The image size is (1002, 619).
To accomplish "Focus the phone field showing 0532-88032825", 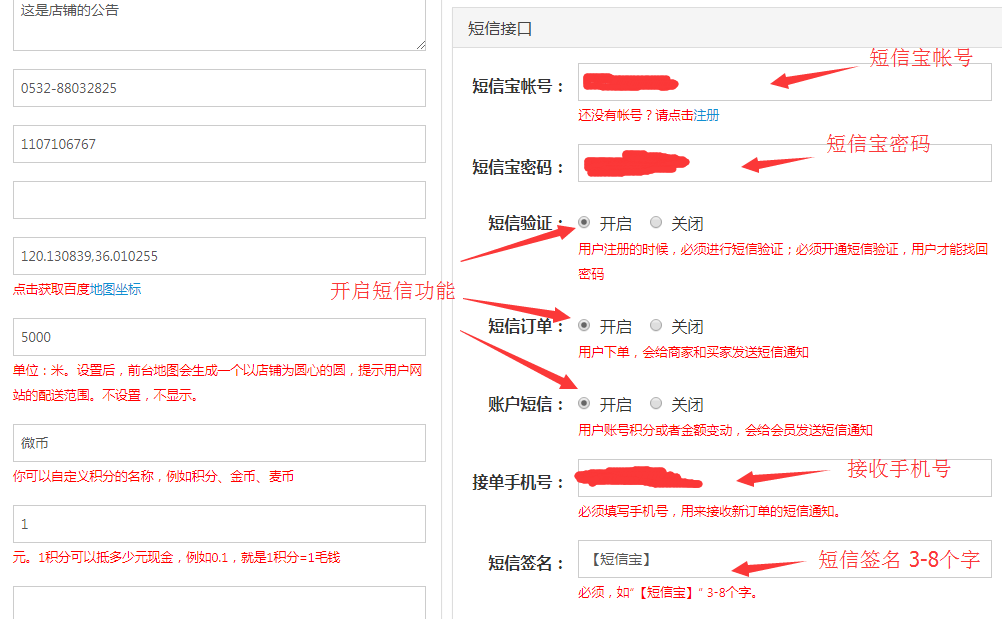I will point(219,88).
